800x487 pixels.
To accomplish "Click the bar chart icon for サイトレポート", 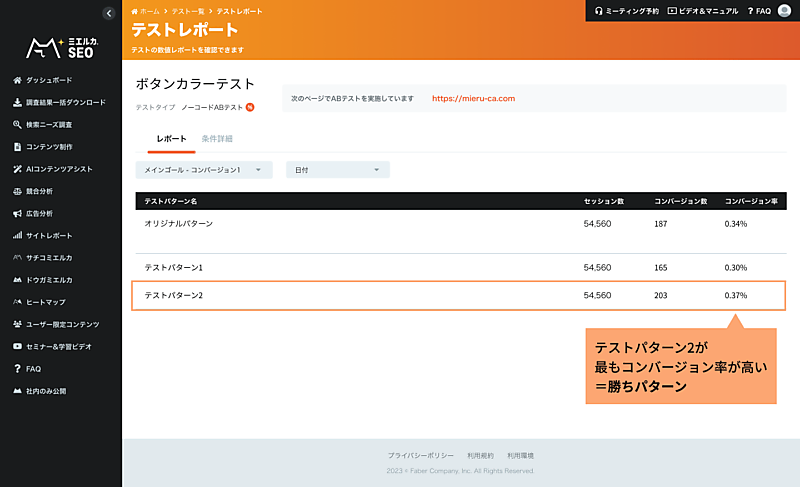I will coord(17,236).
